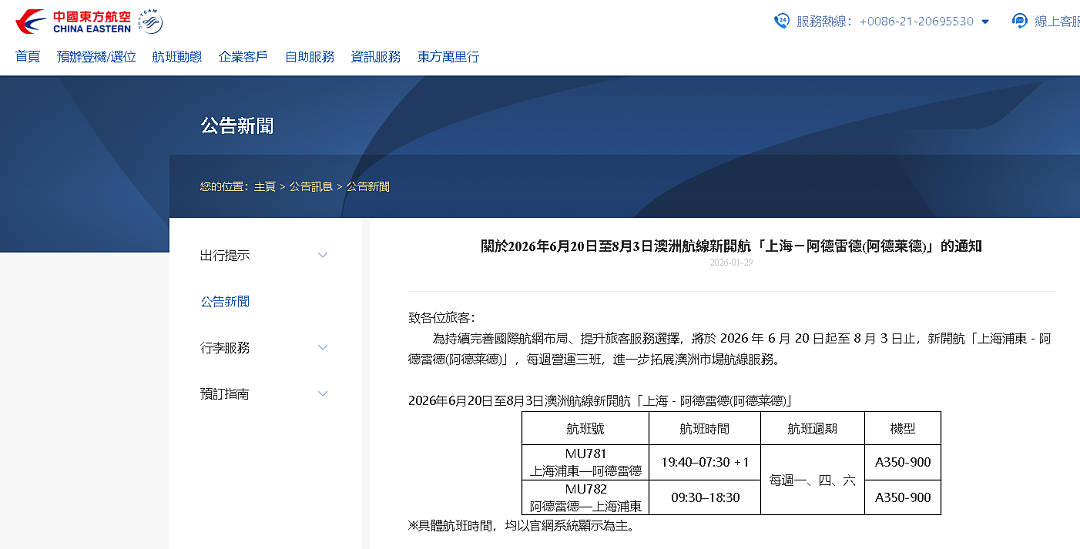Click the 每週一、四、六 schedule cell
The width and height of the screenshot is (1080, 549).
click(x=812, y=480)
